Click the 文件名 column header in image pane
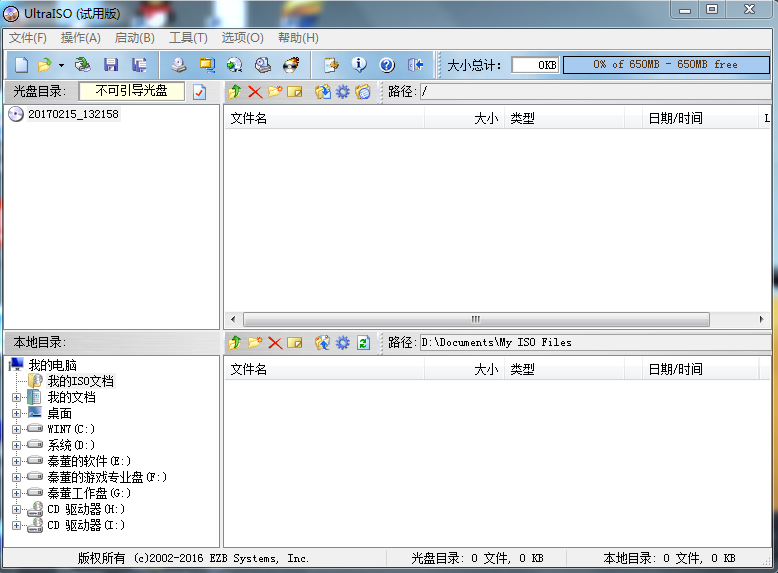The height and width of the screenshot is (573, 778). (x=249, y=118)
